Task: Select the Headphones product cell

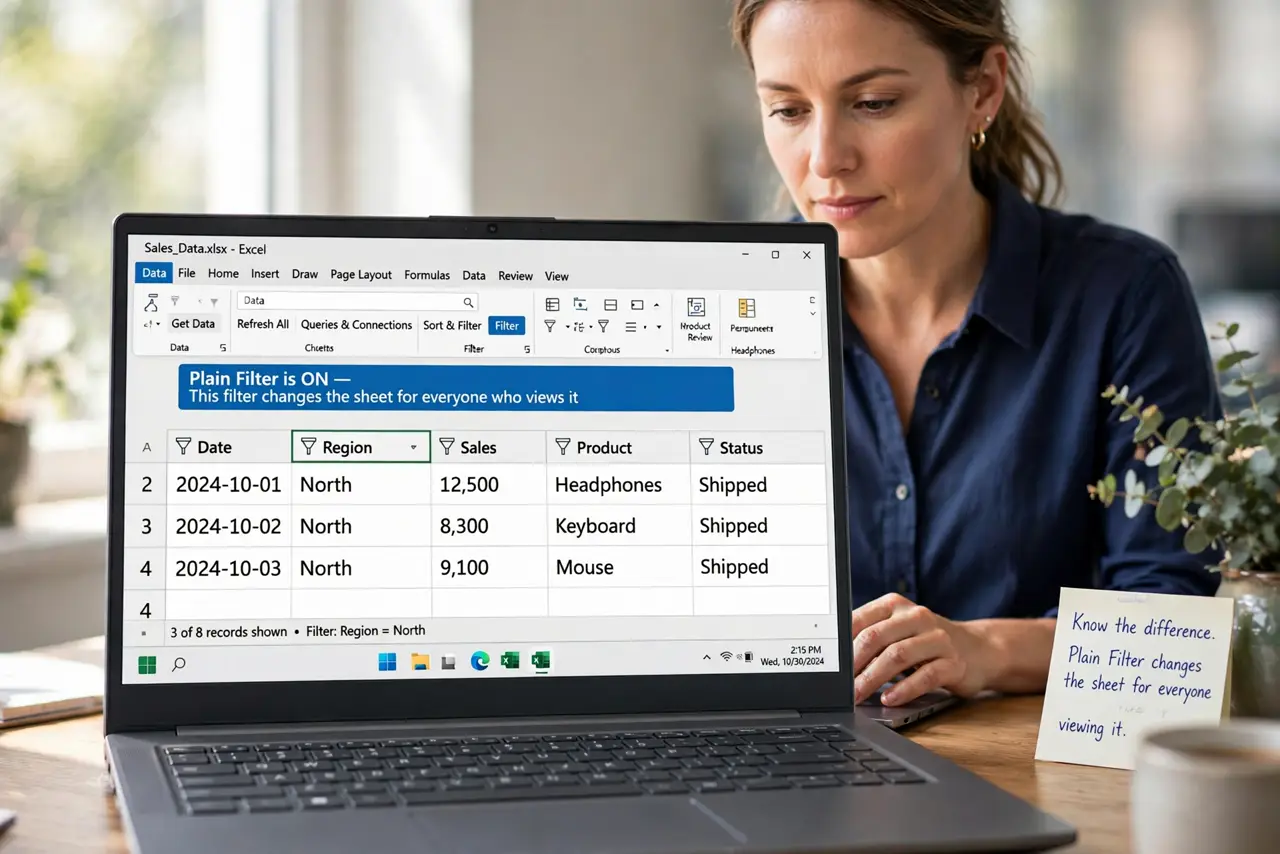Action: coord(619,485)
